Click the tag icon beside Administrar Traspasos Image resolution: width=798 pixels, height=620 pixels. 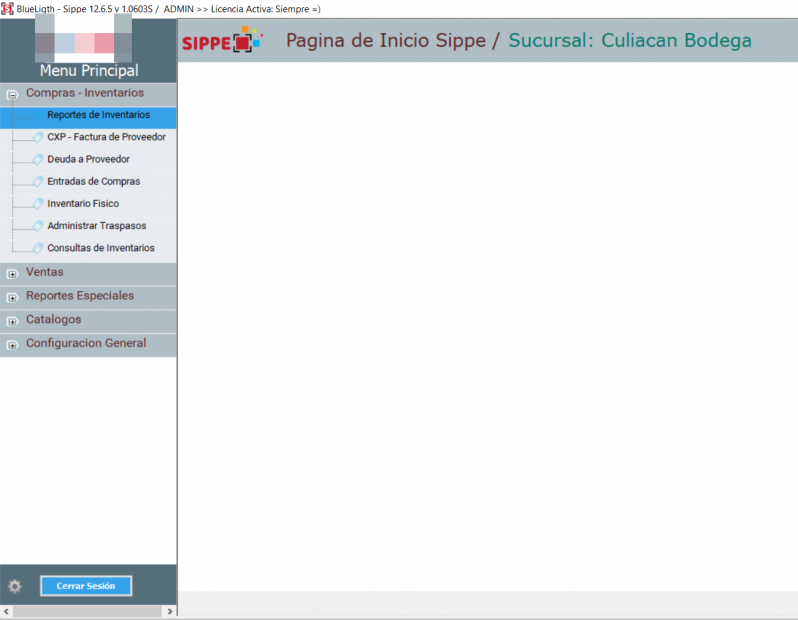pyautogui.click(x=38, y=226)
